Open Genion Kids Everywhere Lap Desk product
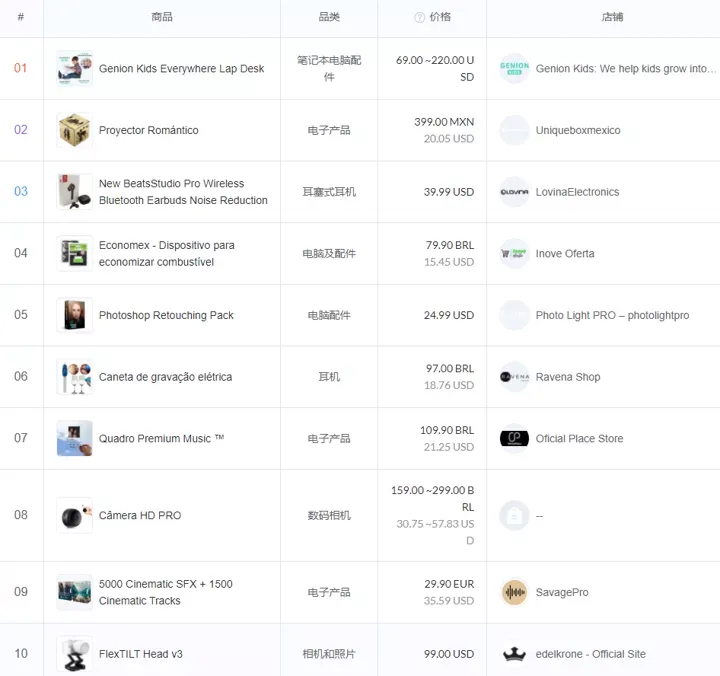The image size is (720, 676). click(x=181, y=68)
